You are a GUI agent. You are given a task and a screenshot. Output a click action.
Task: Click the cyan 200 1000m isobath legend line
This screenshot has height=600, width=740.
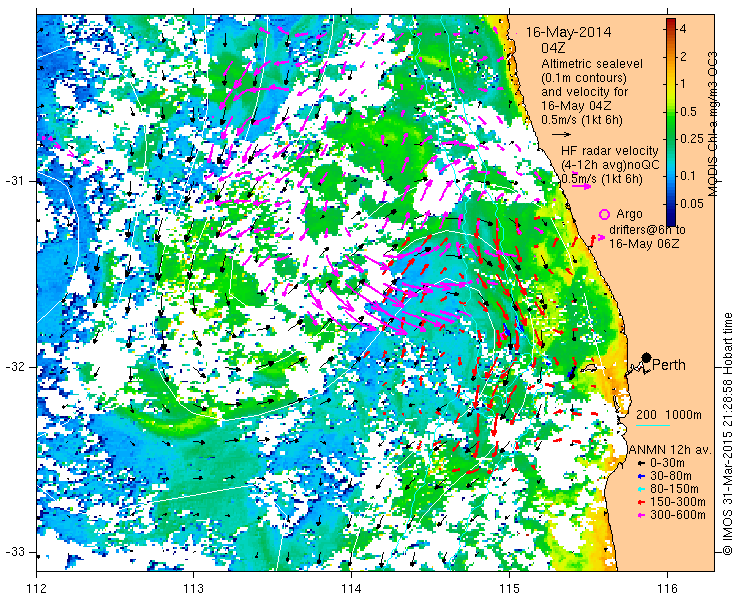pyautogui.click(x=653, y=426)
